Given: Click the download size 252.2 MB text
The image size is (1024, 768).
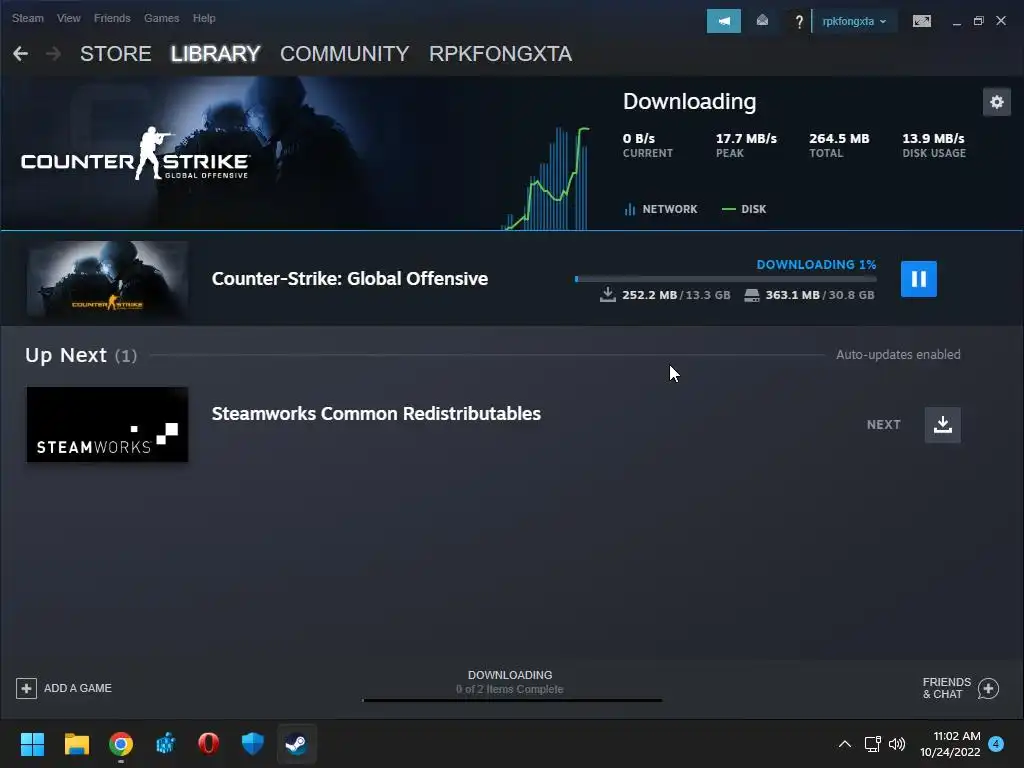Looking at the screenshot, I should click(x=649, y=295).
